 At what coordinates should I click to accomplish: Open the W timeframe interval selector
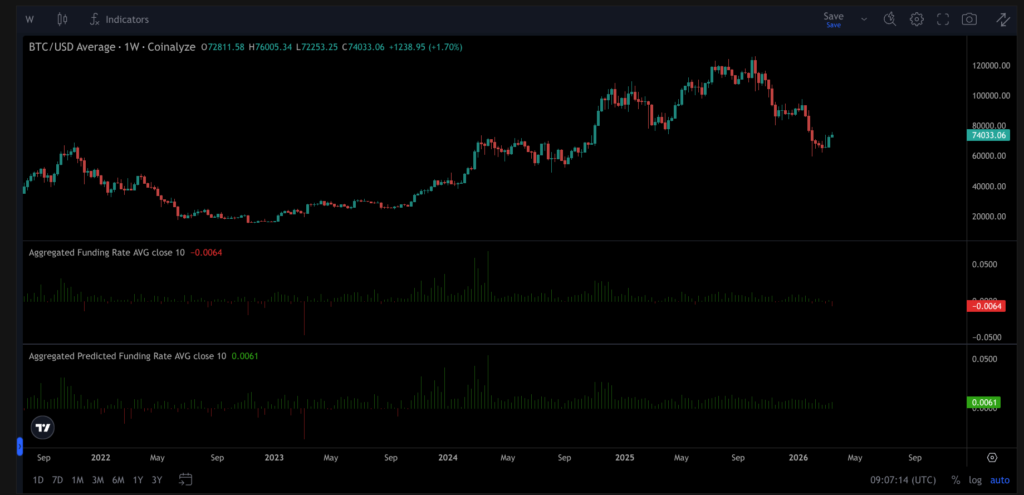[29, 19]
